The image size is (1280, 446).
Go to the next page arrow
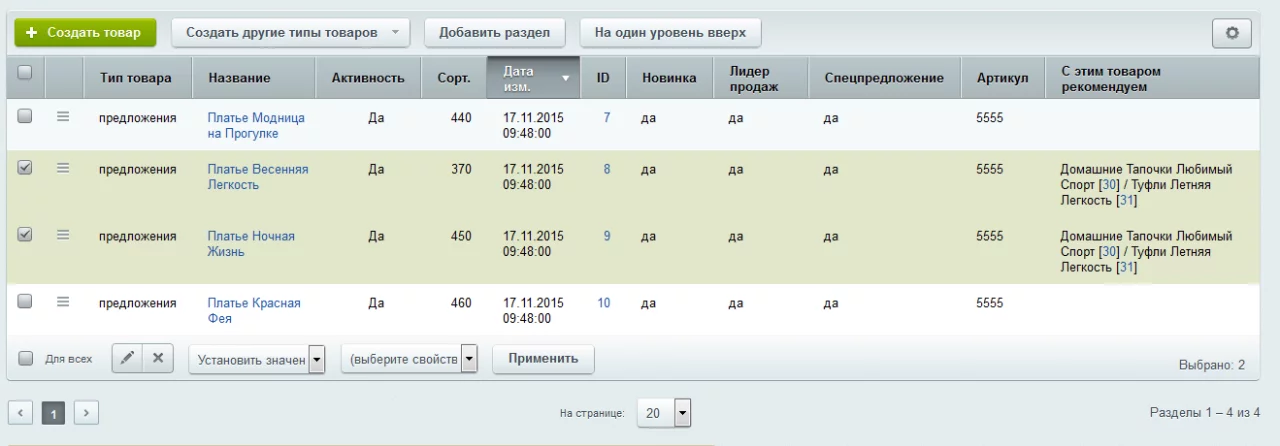86,412
